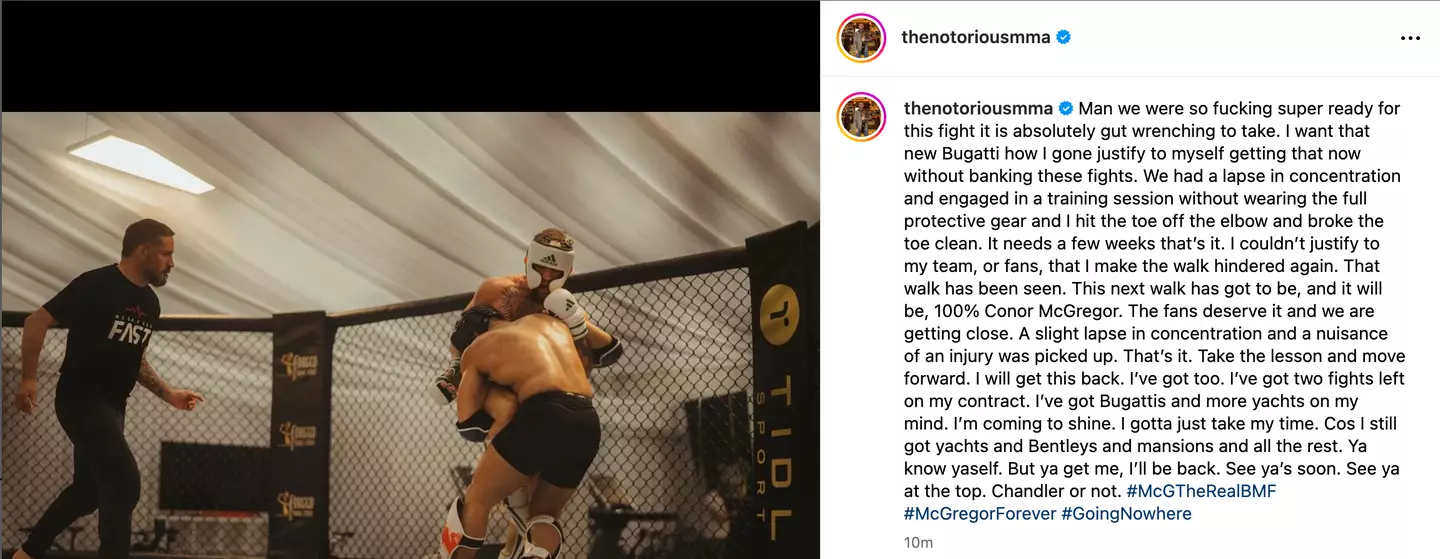
Task: Click the caption paragraph mentioning the new Bugatti
Action: (x=1150, y=153)
